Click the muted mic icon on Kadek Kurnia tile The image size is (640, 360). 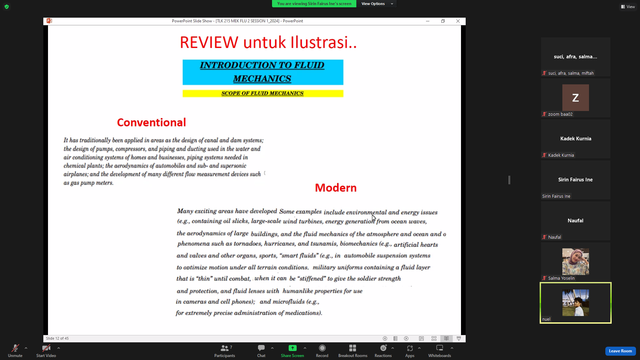pyautogui.click(x=544, y=155)
